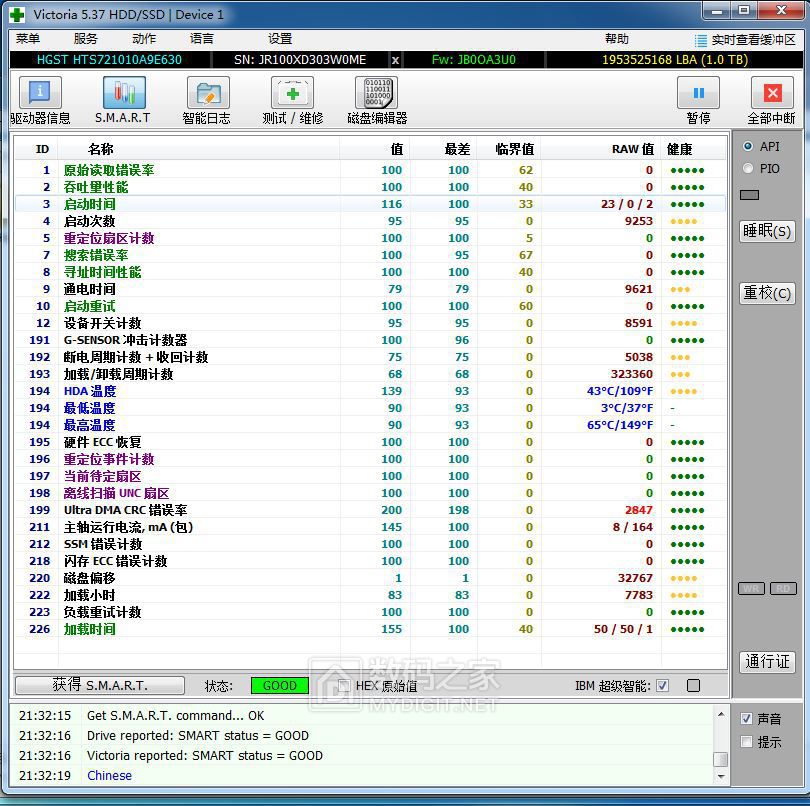Click the HGST HTS721010A9E630 model label
This screenshot has width=810, height=806.
(x=109, y=60)
